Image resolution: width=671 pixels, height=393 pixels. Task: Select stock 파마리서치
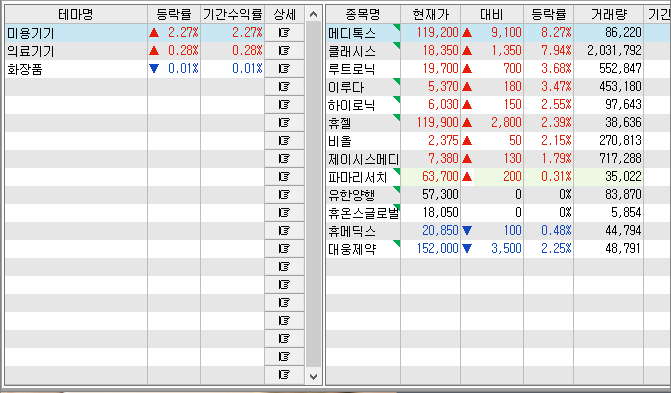click(x=357, y=177)
